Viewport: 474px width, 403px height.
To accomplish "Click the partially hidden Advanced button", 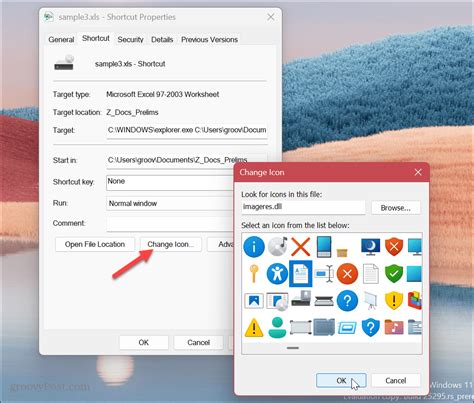I will pyautogui.click(x=221, y=244).
